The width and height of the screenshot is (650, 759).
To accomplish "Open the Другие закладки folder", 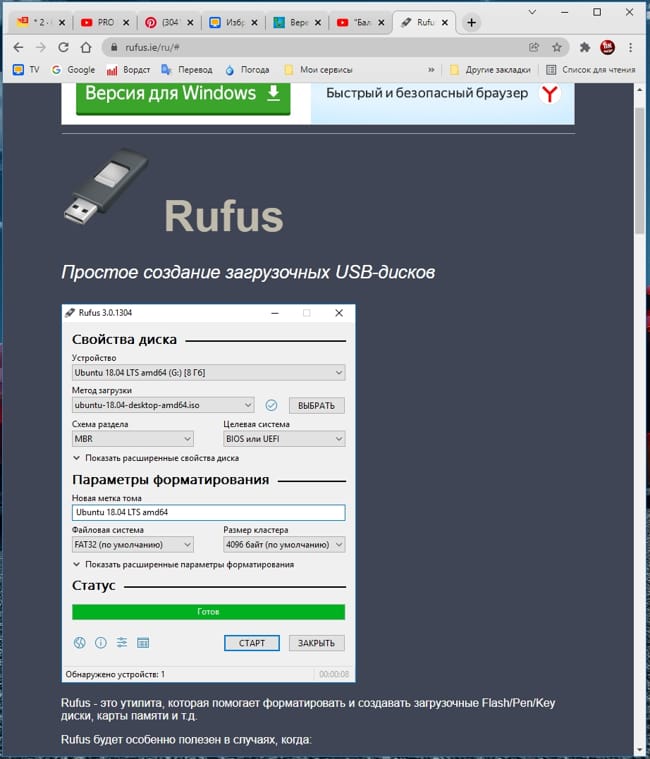I will click(490, 70).
